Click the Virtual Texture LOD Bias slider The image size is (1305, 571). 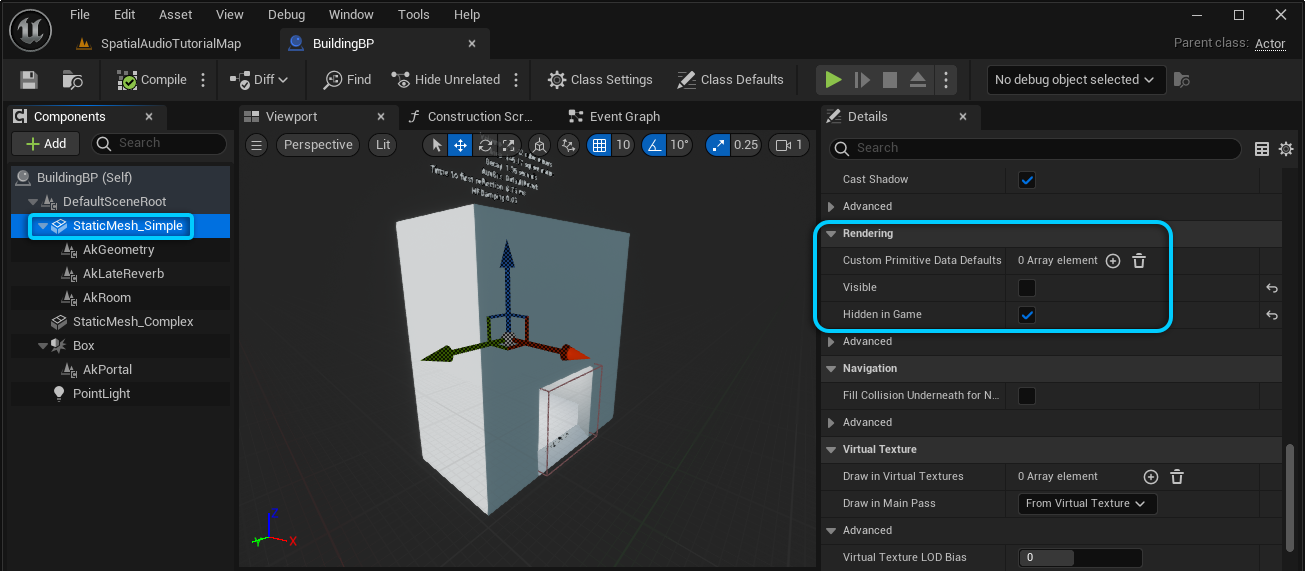[x=1080, y=558]
